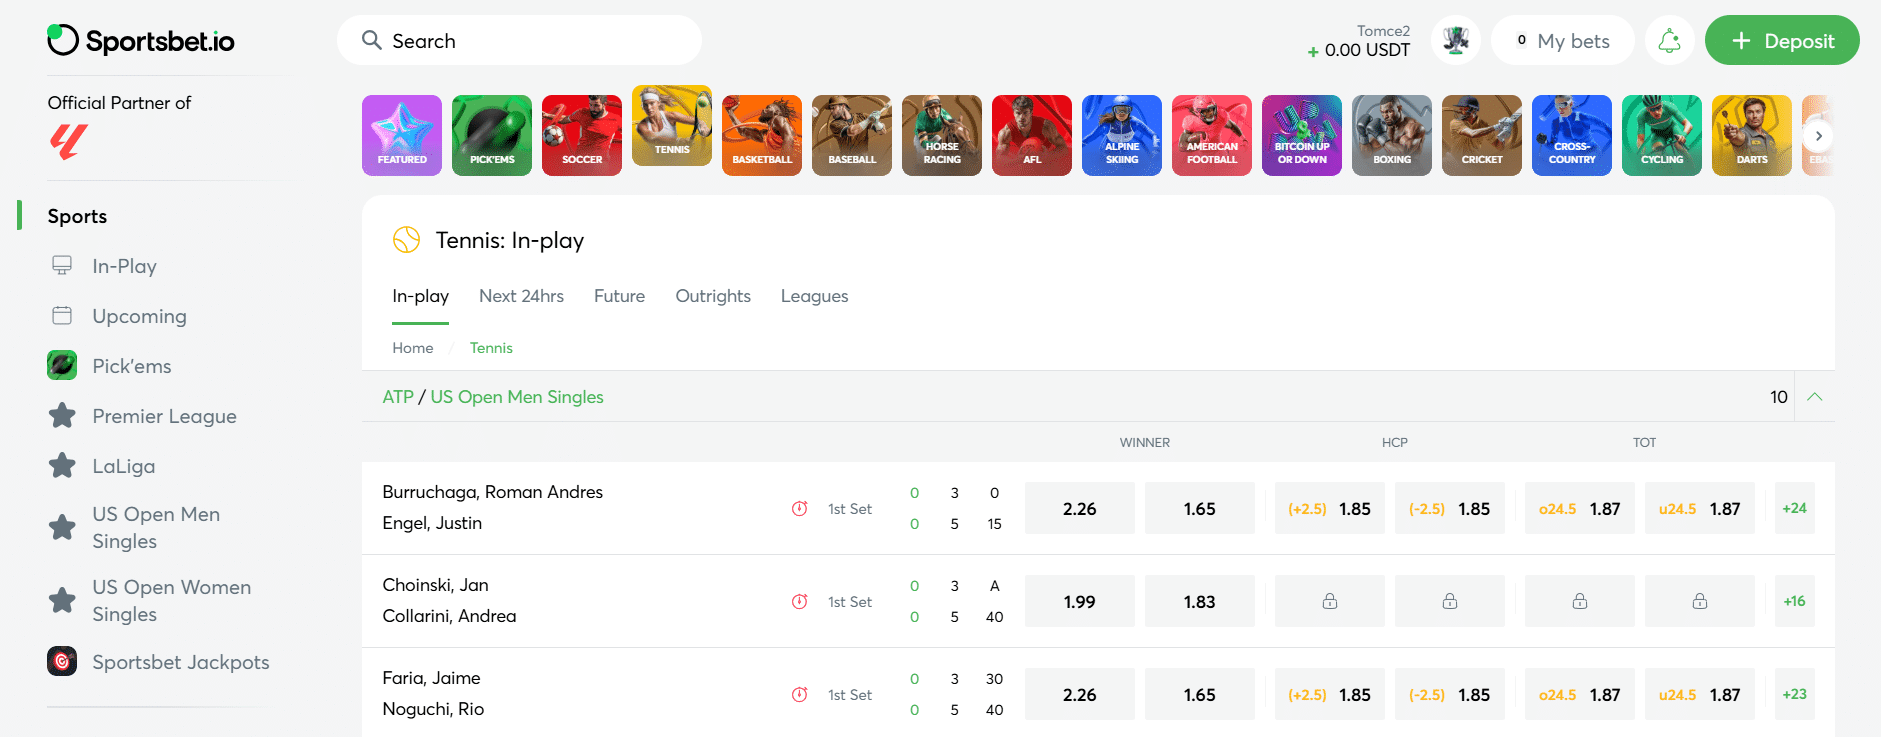Click the Pick'ems icon in the sidebar

pyautogui.click(x=62, y=365)
